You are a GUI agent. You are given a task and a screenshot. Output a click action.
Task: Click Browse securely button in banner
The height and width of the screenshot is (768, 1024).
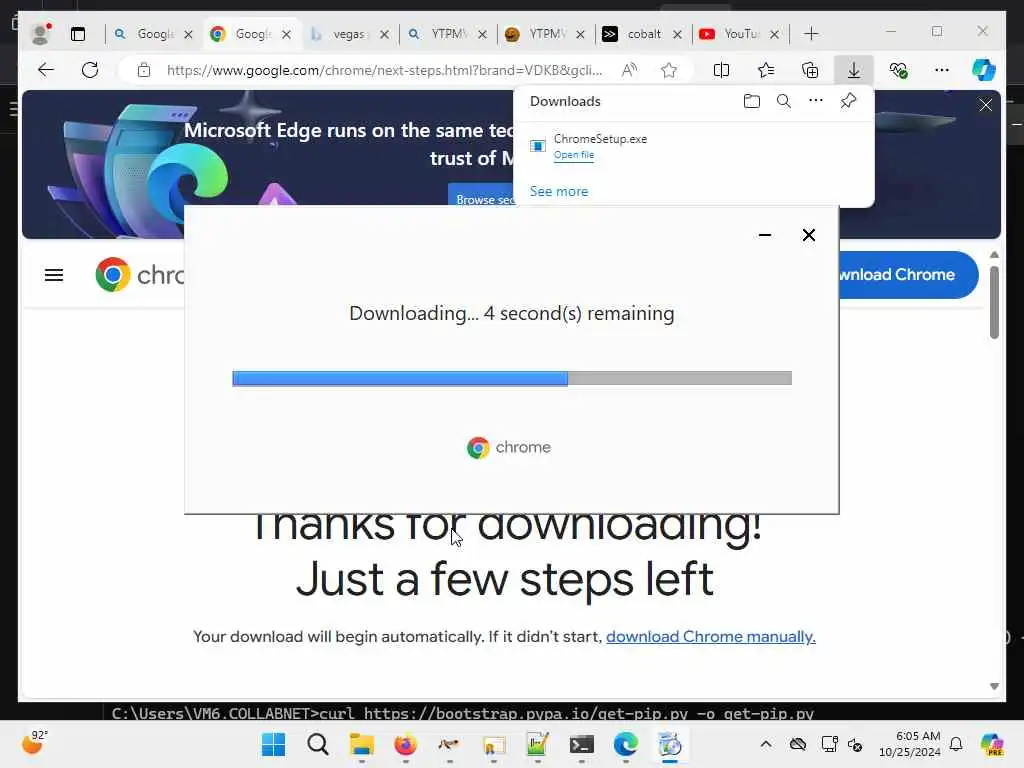coord(483,197)
